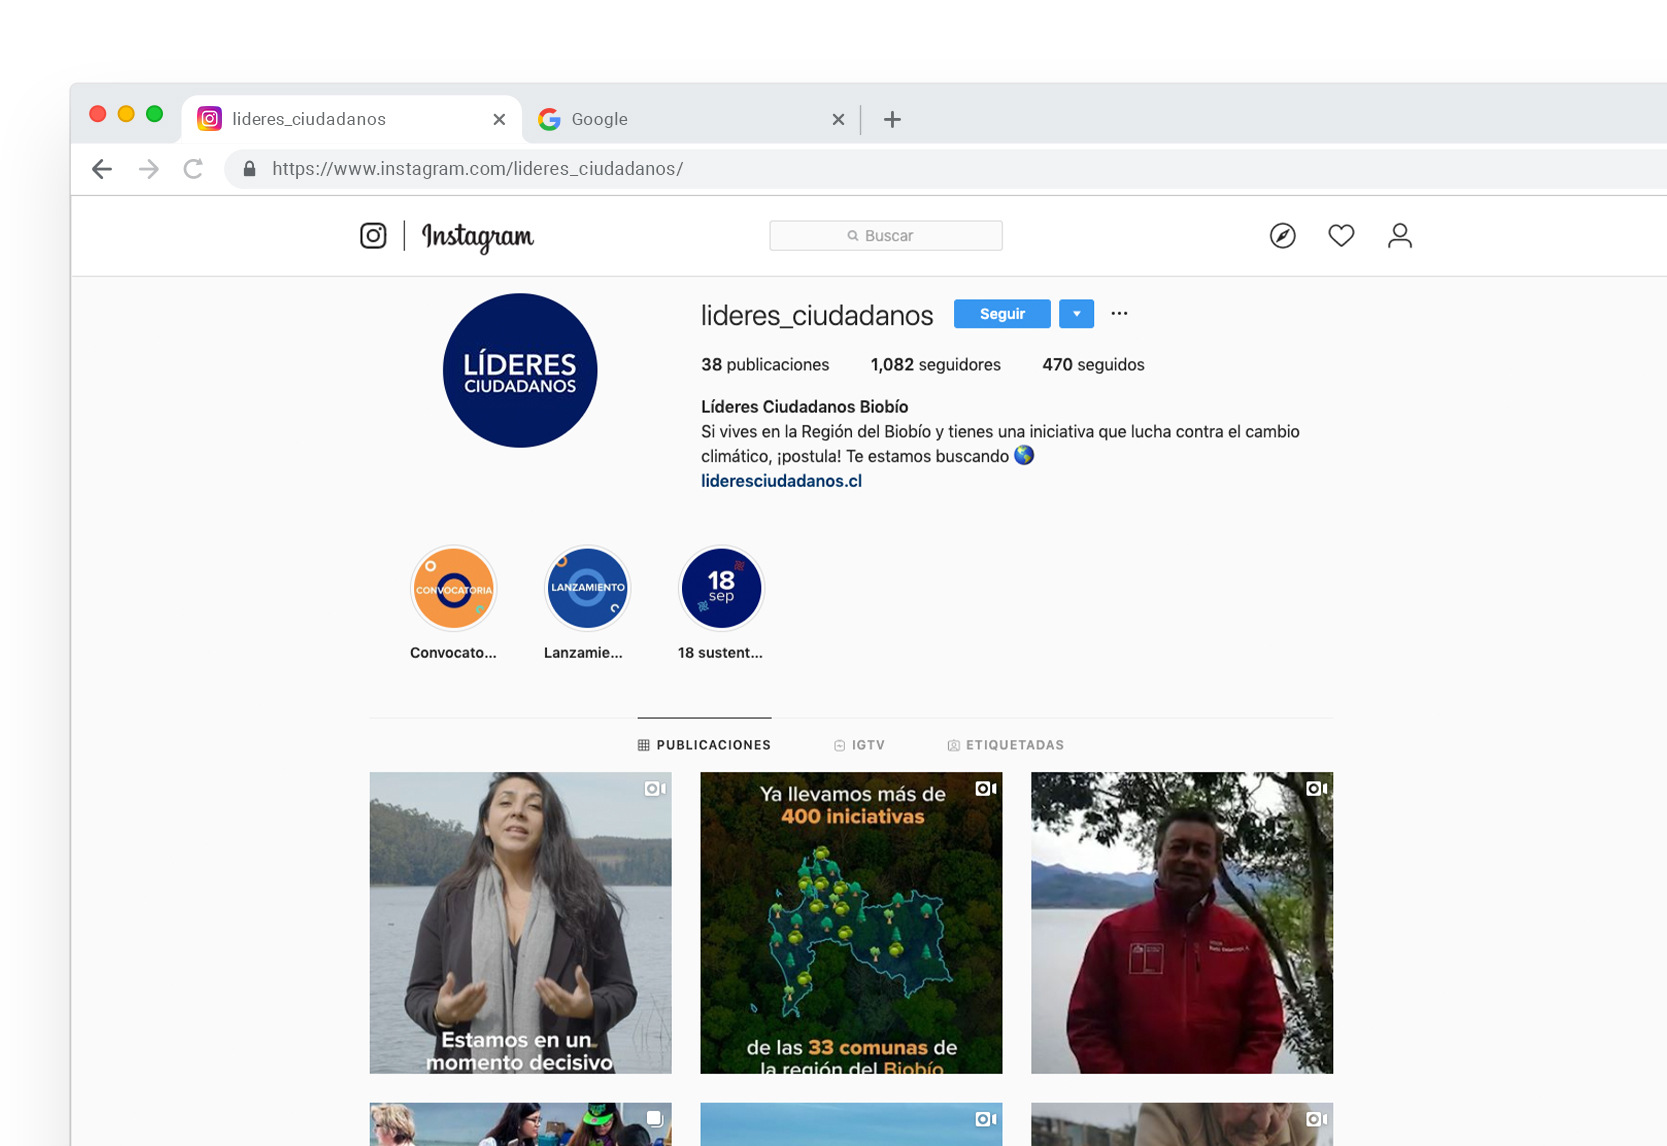The image size is (1667, 1146).
Task: Click the browser URL address bar
Action: [945, 169]
